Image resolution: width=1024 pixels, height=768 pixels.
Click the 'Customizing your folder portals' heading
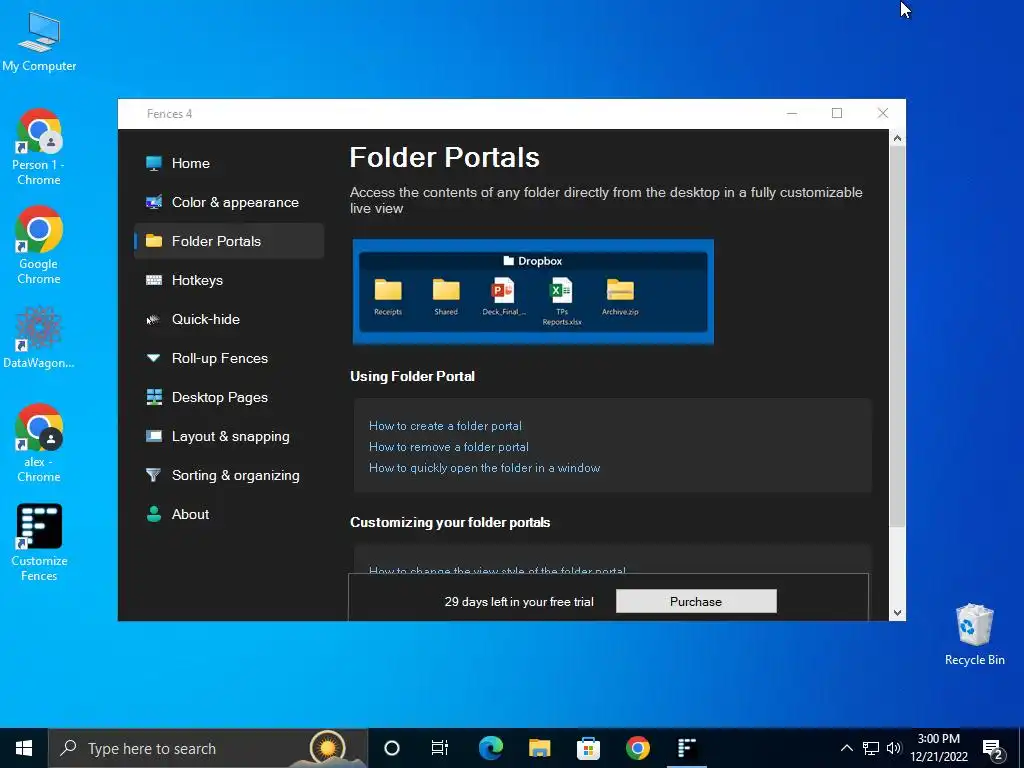[x=450, y=522]
